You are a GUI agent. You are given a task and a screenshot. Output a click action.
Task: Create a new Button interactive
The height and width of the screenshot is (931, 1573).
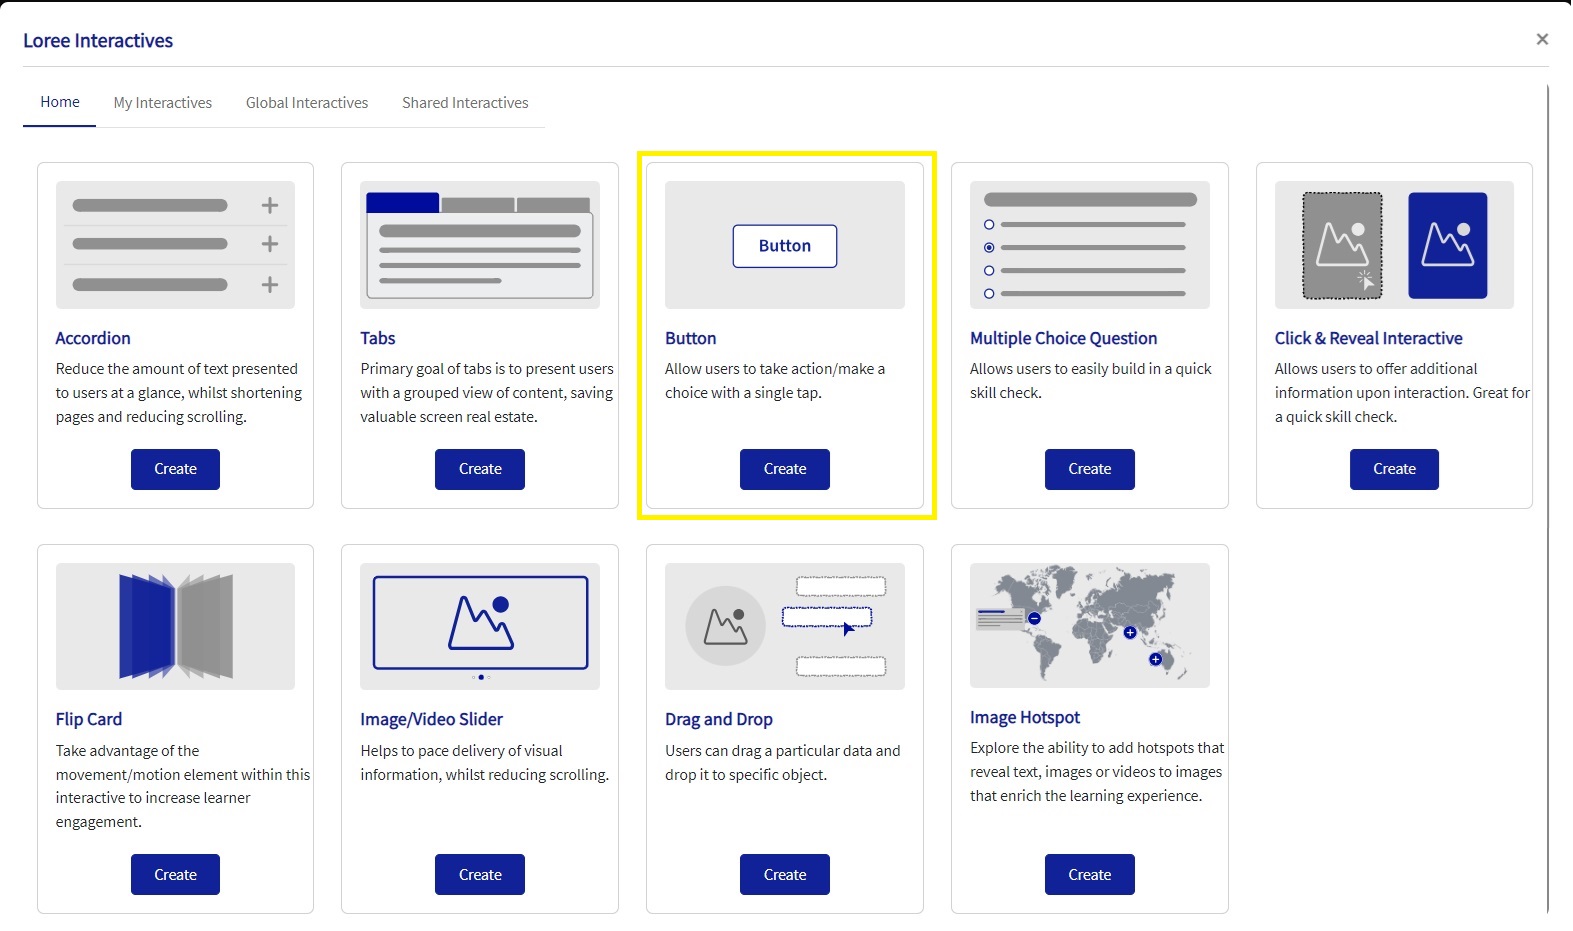coord(785,469)
